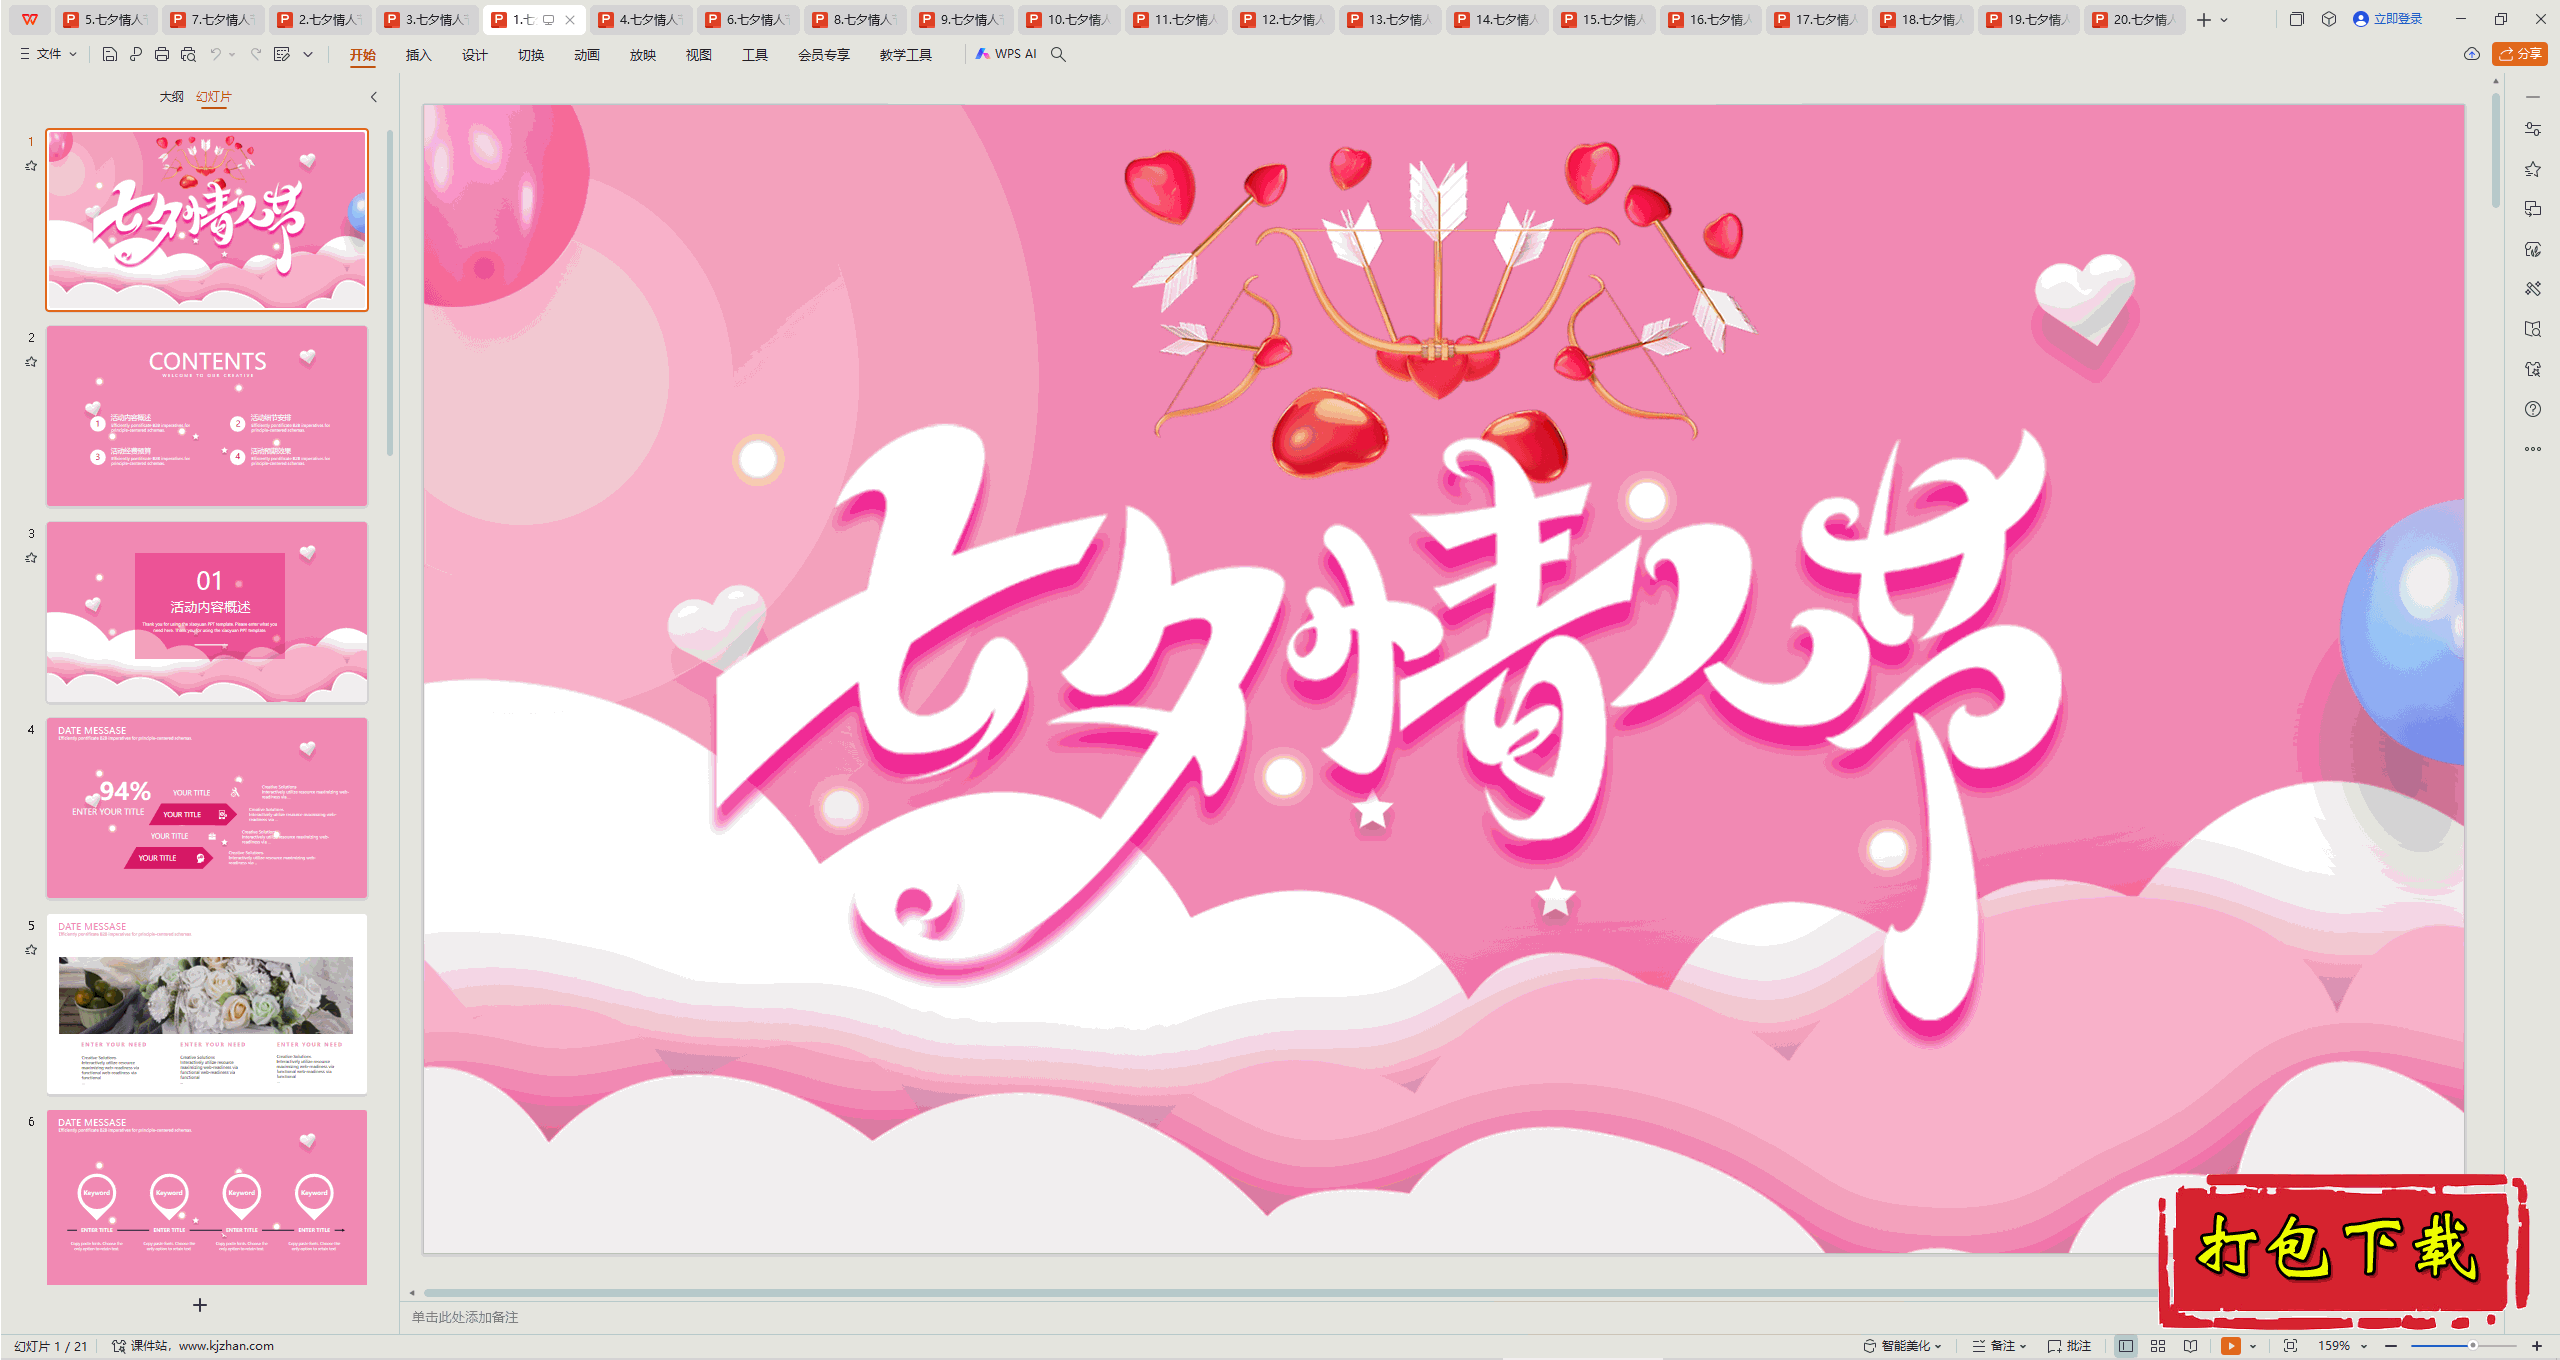Click the vertical scrollbar of slide editor

tap(2496, 150)
